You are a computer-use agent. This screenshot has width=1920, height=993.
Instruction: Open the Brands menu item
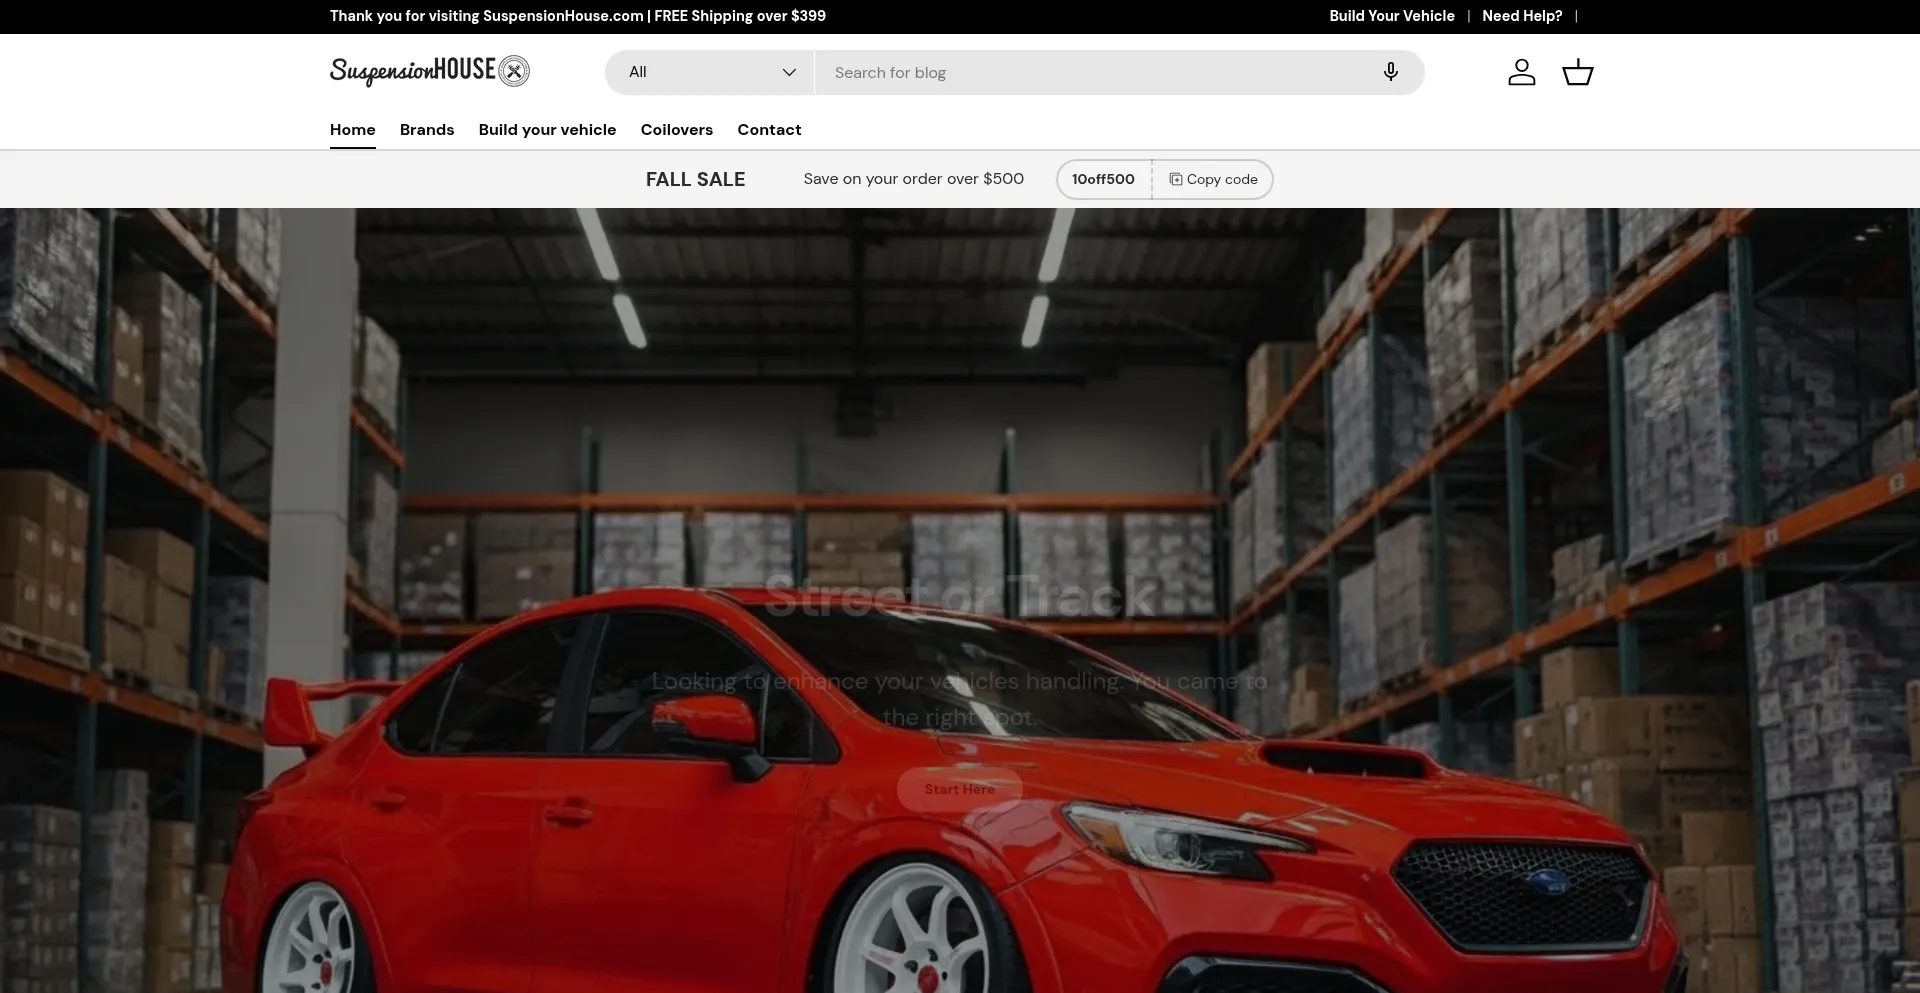pos(427,130)
